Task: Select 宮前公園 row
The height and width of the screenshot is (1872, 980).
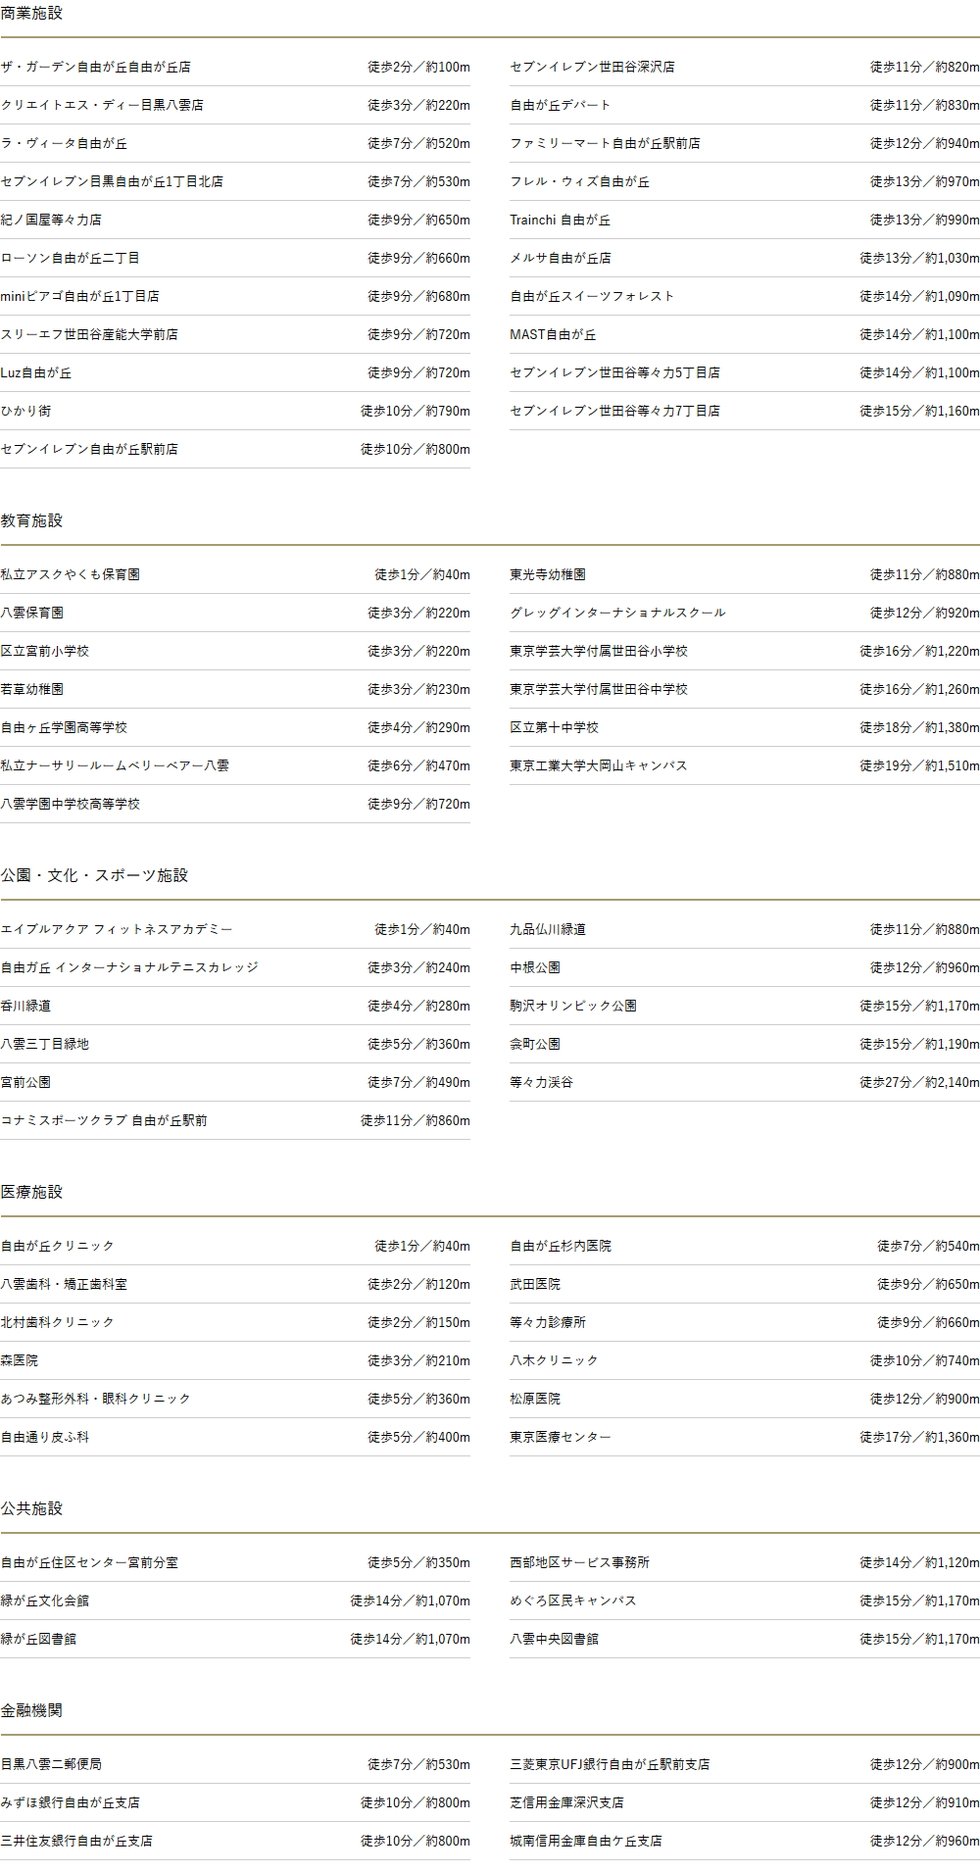Action: [235, 1082]
